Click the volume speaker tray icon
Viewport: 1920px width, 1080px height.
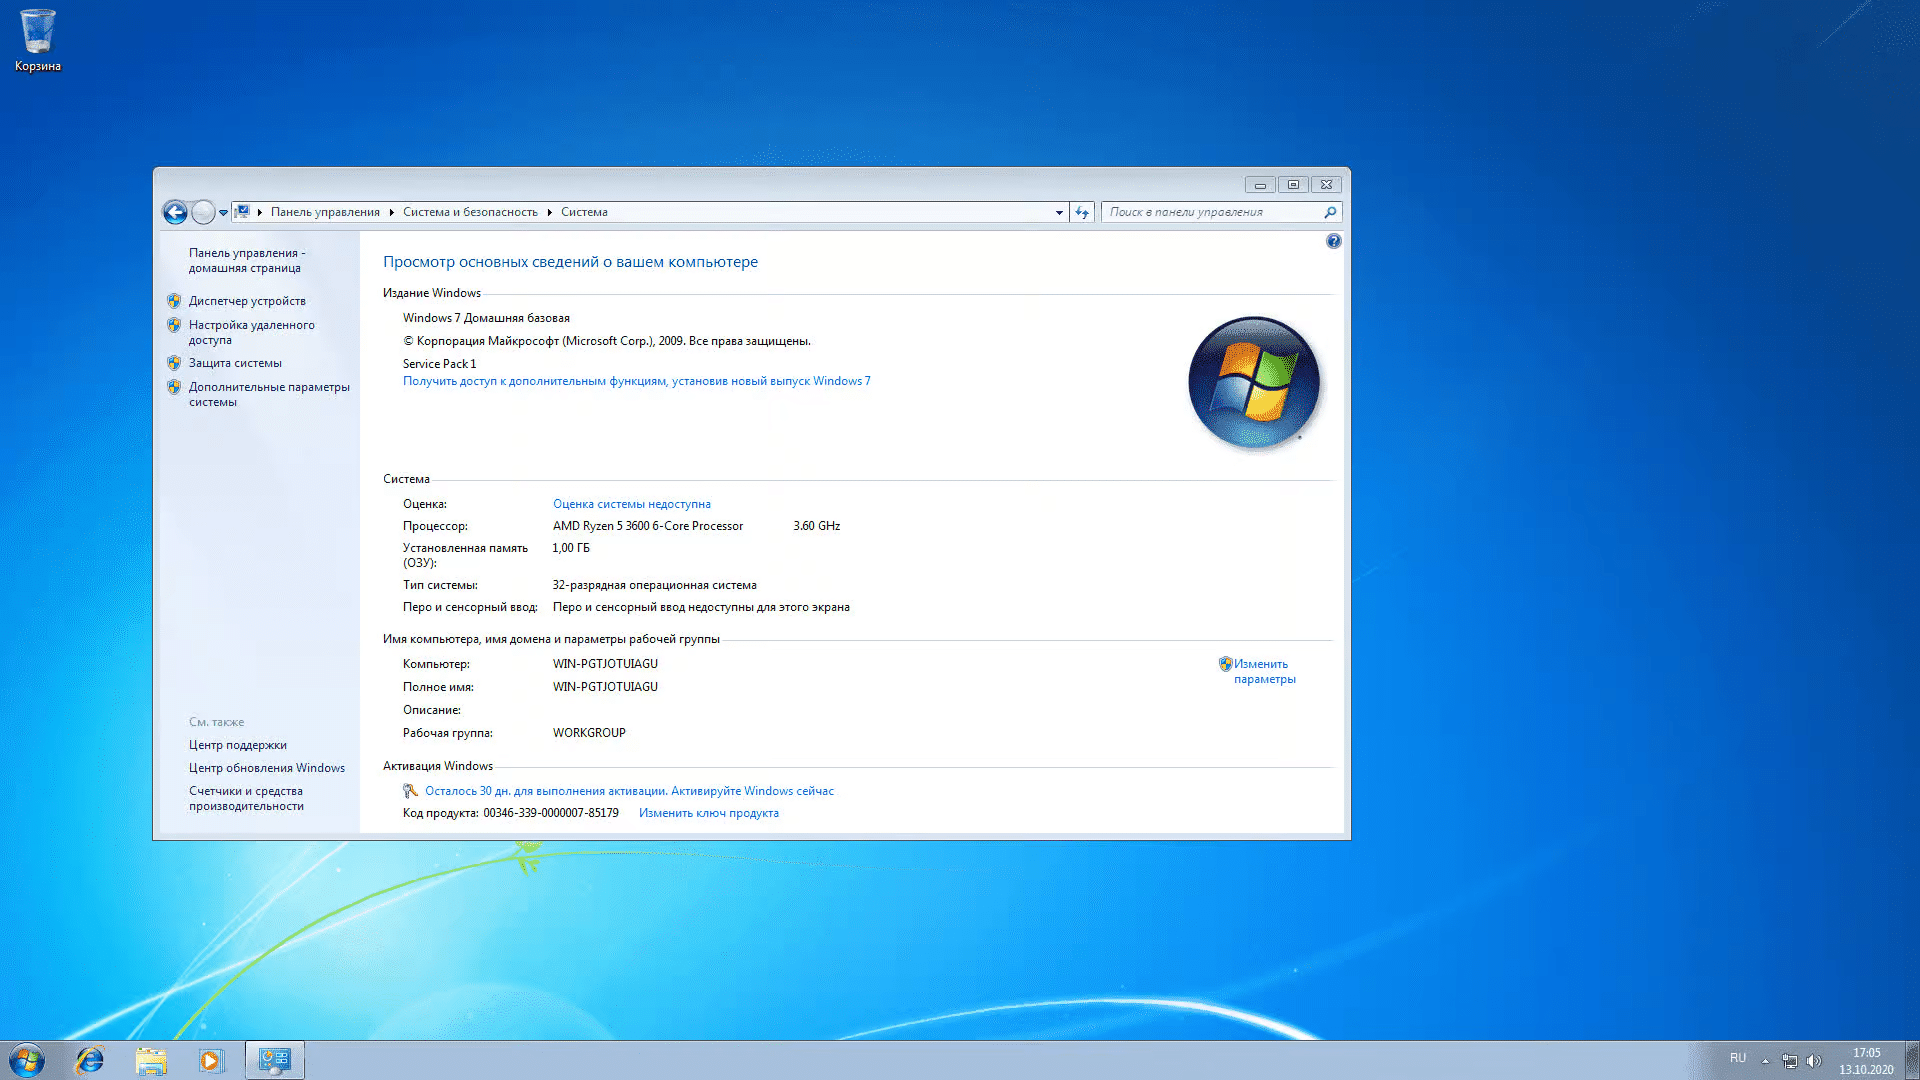(x=1814, y=1060)
